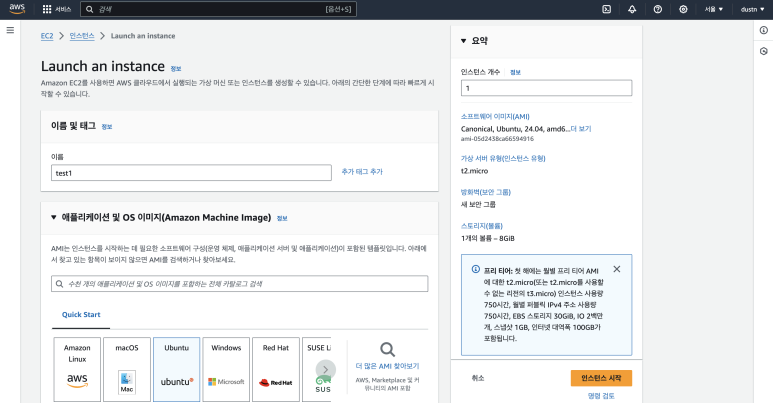773x403 pixels.
Task: Click the firewall security group summary link
Action: [x=486, y=192]
